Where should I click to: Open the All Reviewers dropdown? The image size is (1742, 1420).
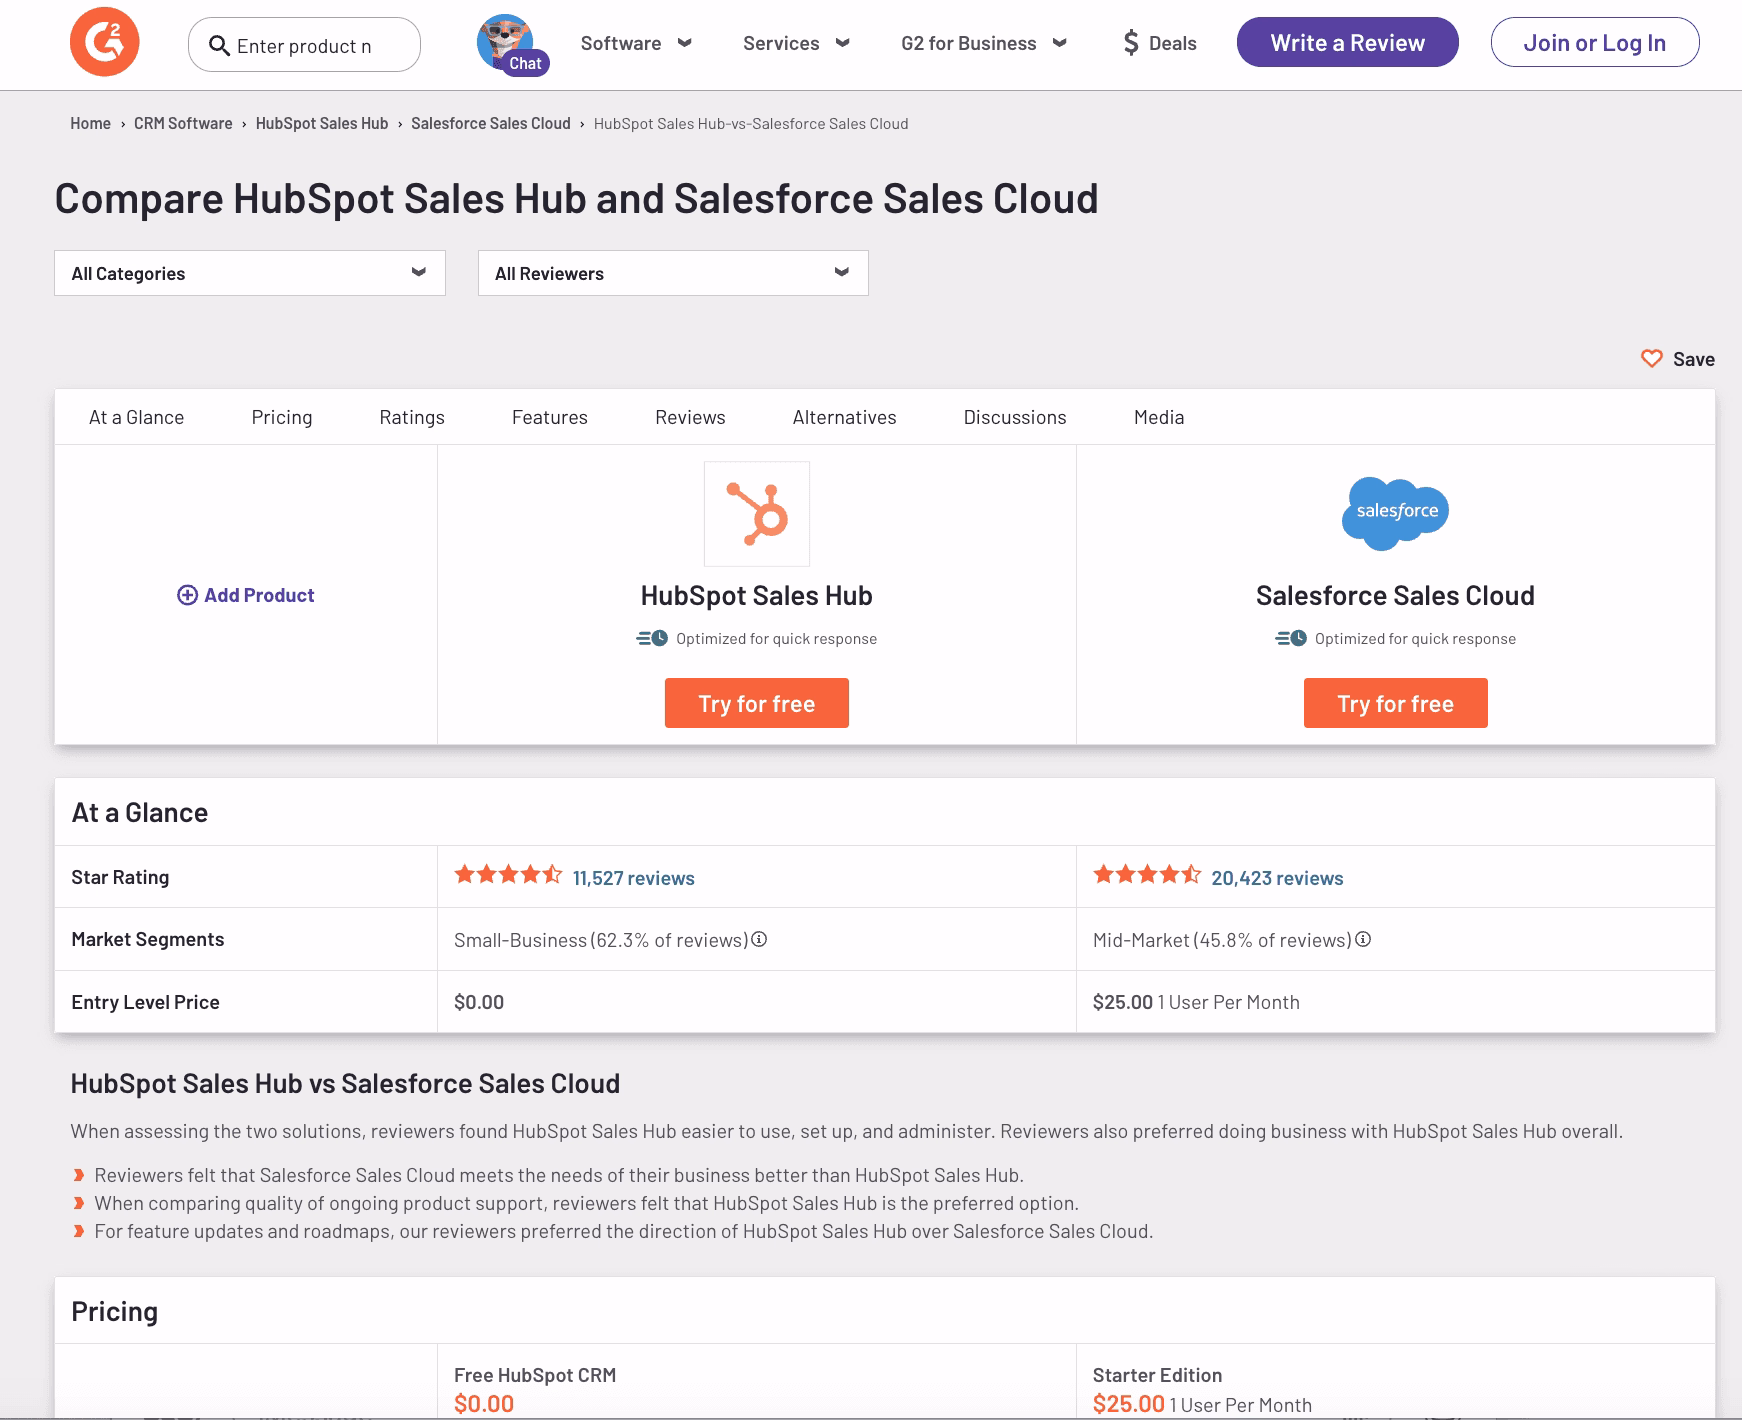pos(673,273)
